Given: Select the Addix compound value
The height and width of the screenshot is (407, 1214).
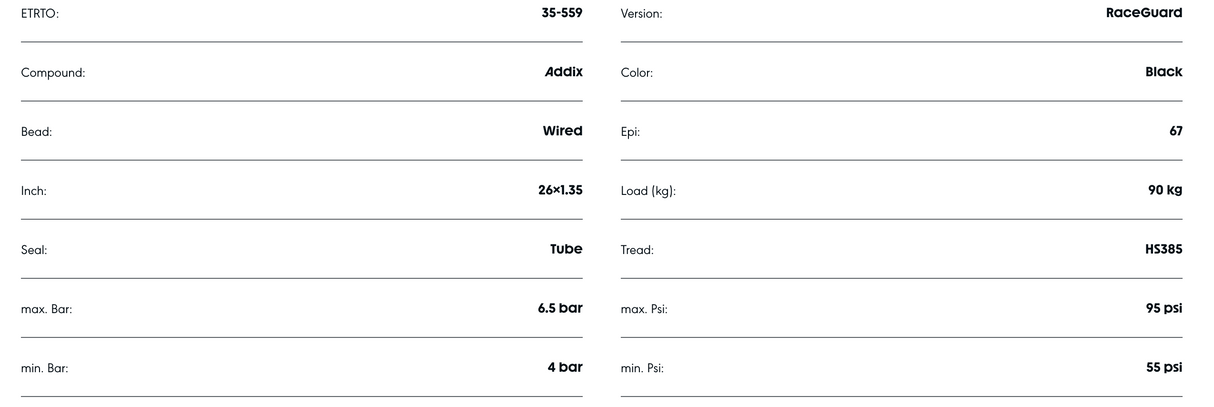Looking at the screenshot, I should (563, 72).
